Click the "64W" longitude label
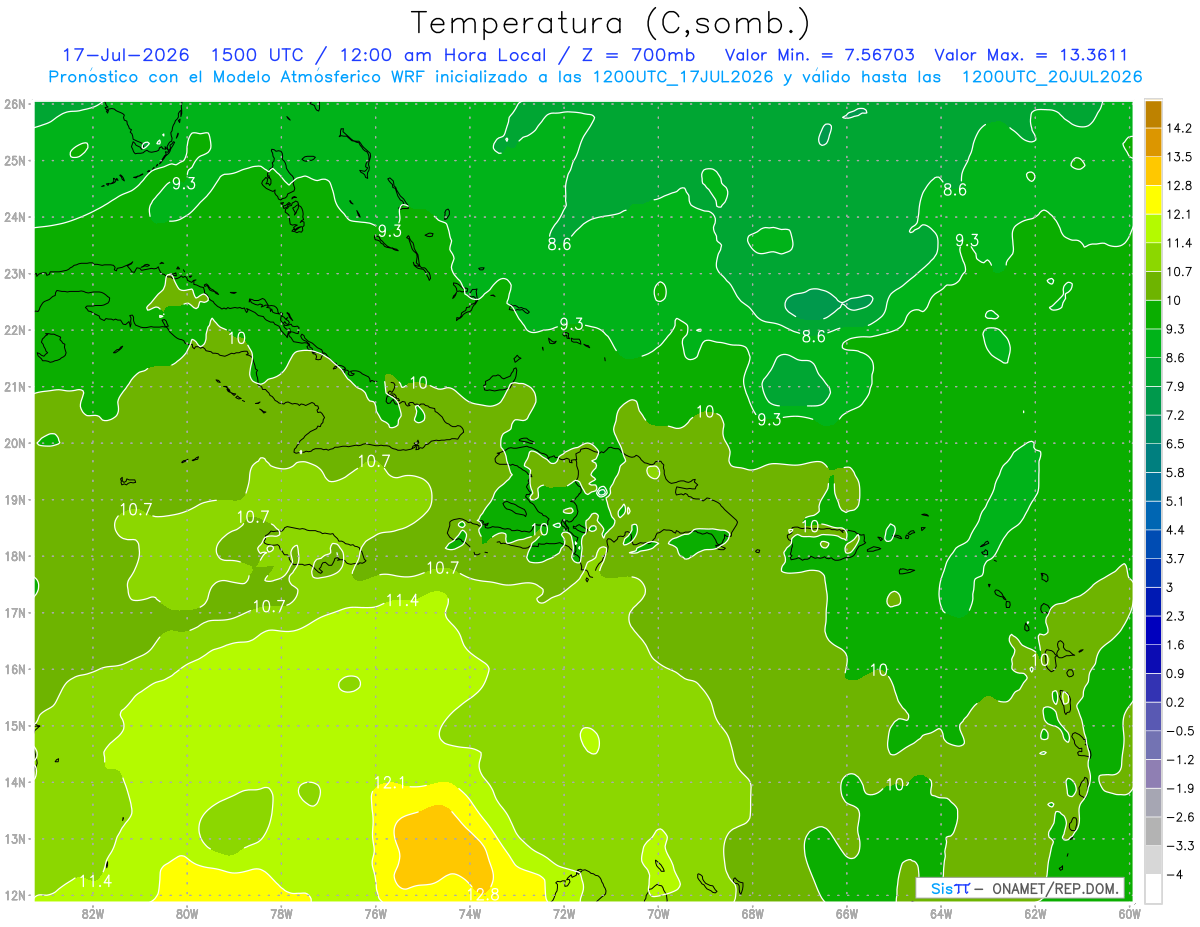 pos(941,913)
